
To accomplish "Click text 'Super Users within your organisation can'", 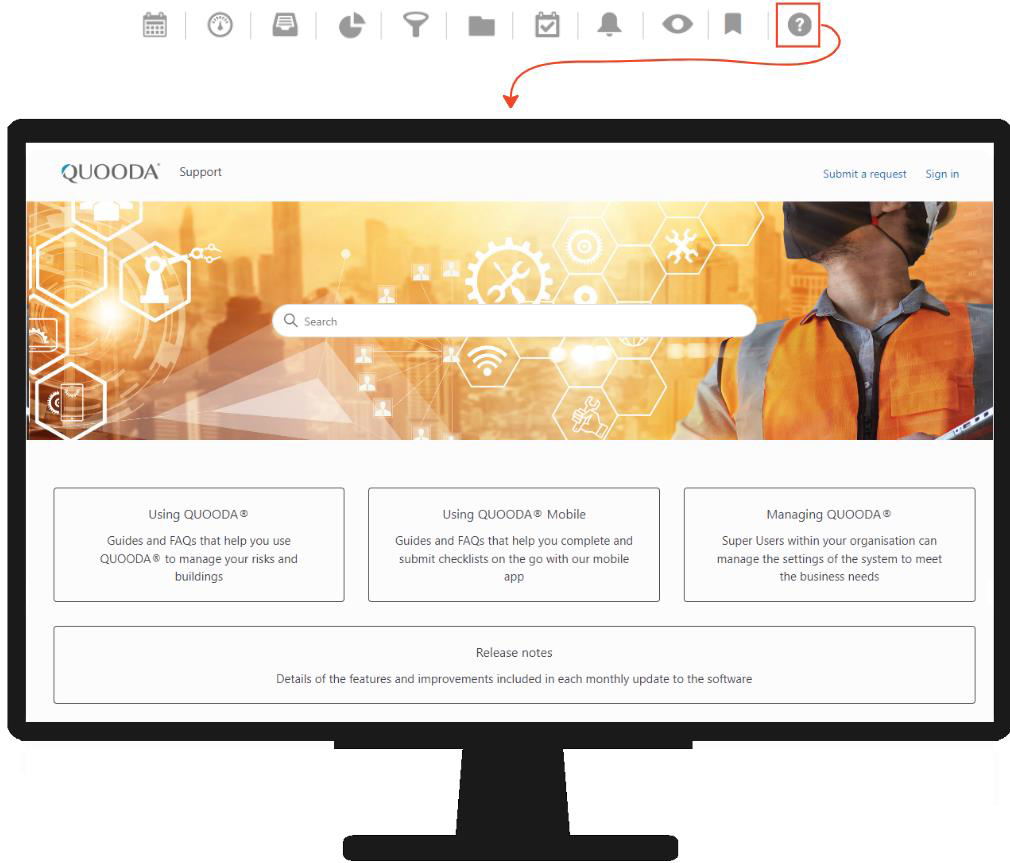I will 829,541.
